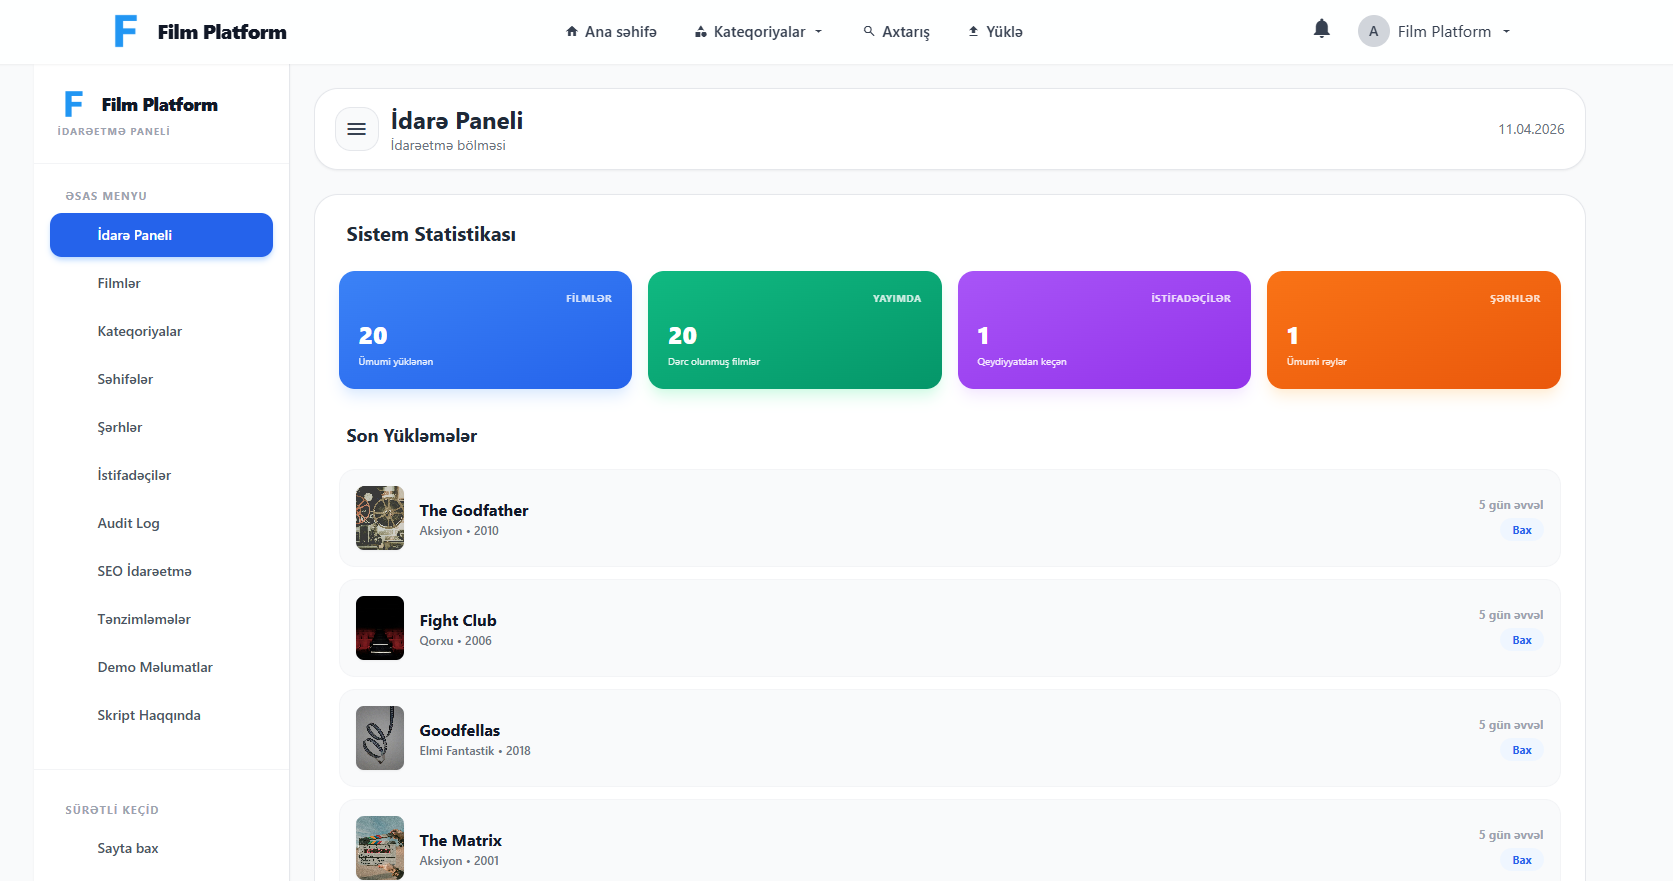Go to SEO İdarəetmə in sidebar
The height and width of the screenshot is (881, 1673).
point(144,571)
